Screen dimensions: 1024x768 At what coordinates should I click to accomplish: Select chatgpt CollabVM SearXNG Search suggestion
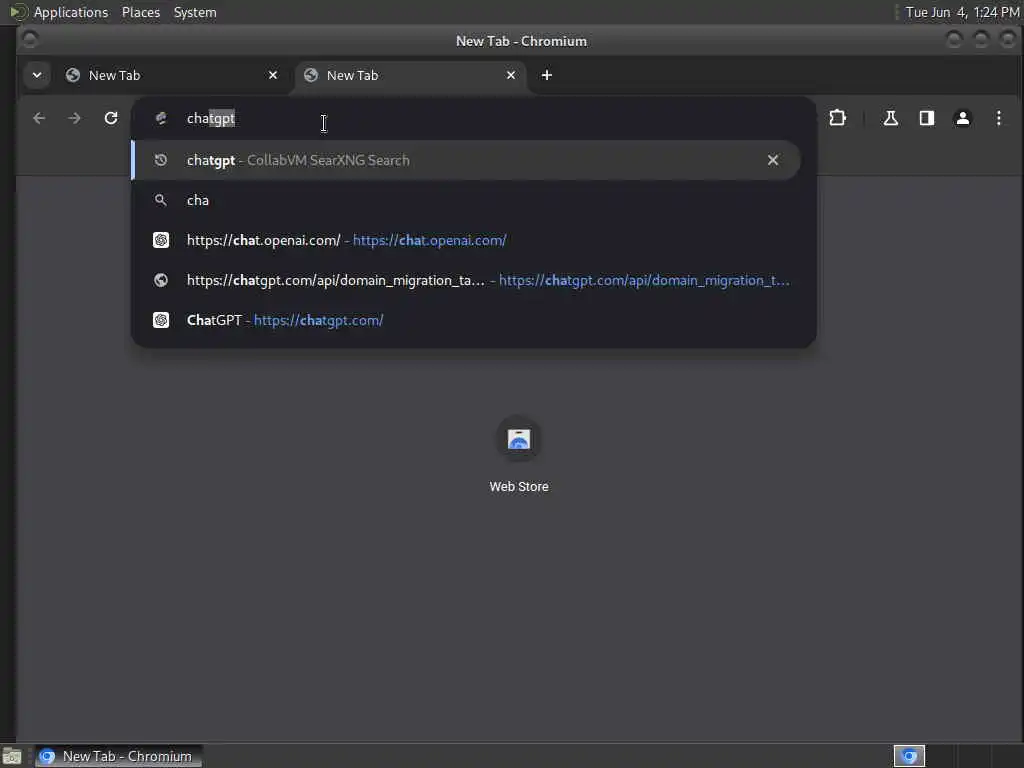point(466,160)
